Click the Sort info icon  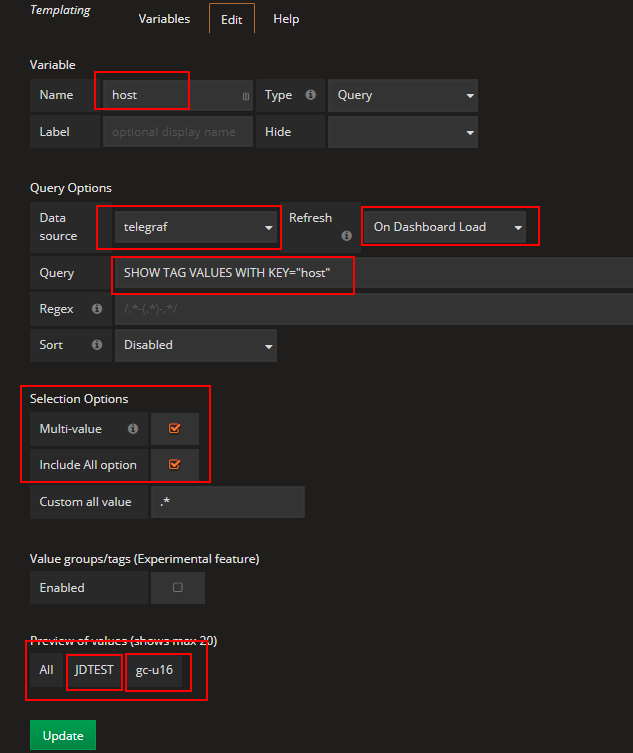tap(97, 345)
